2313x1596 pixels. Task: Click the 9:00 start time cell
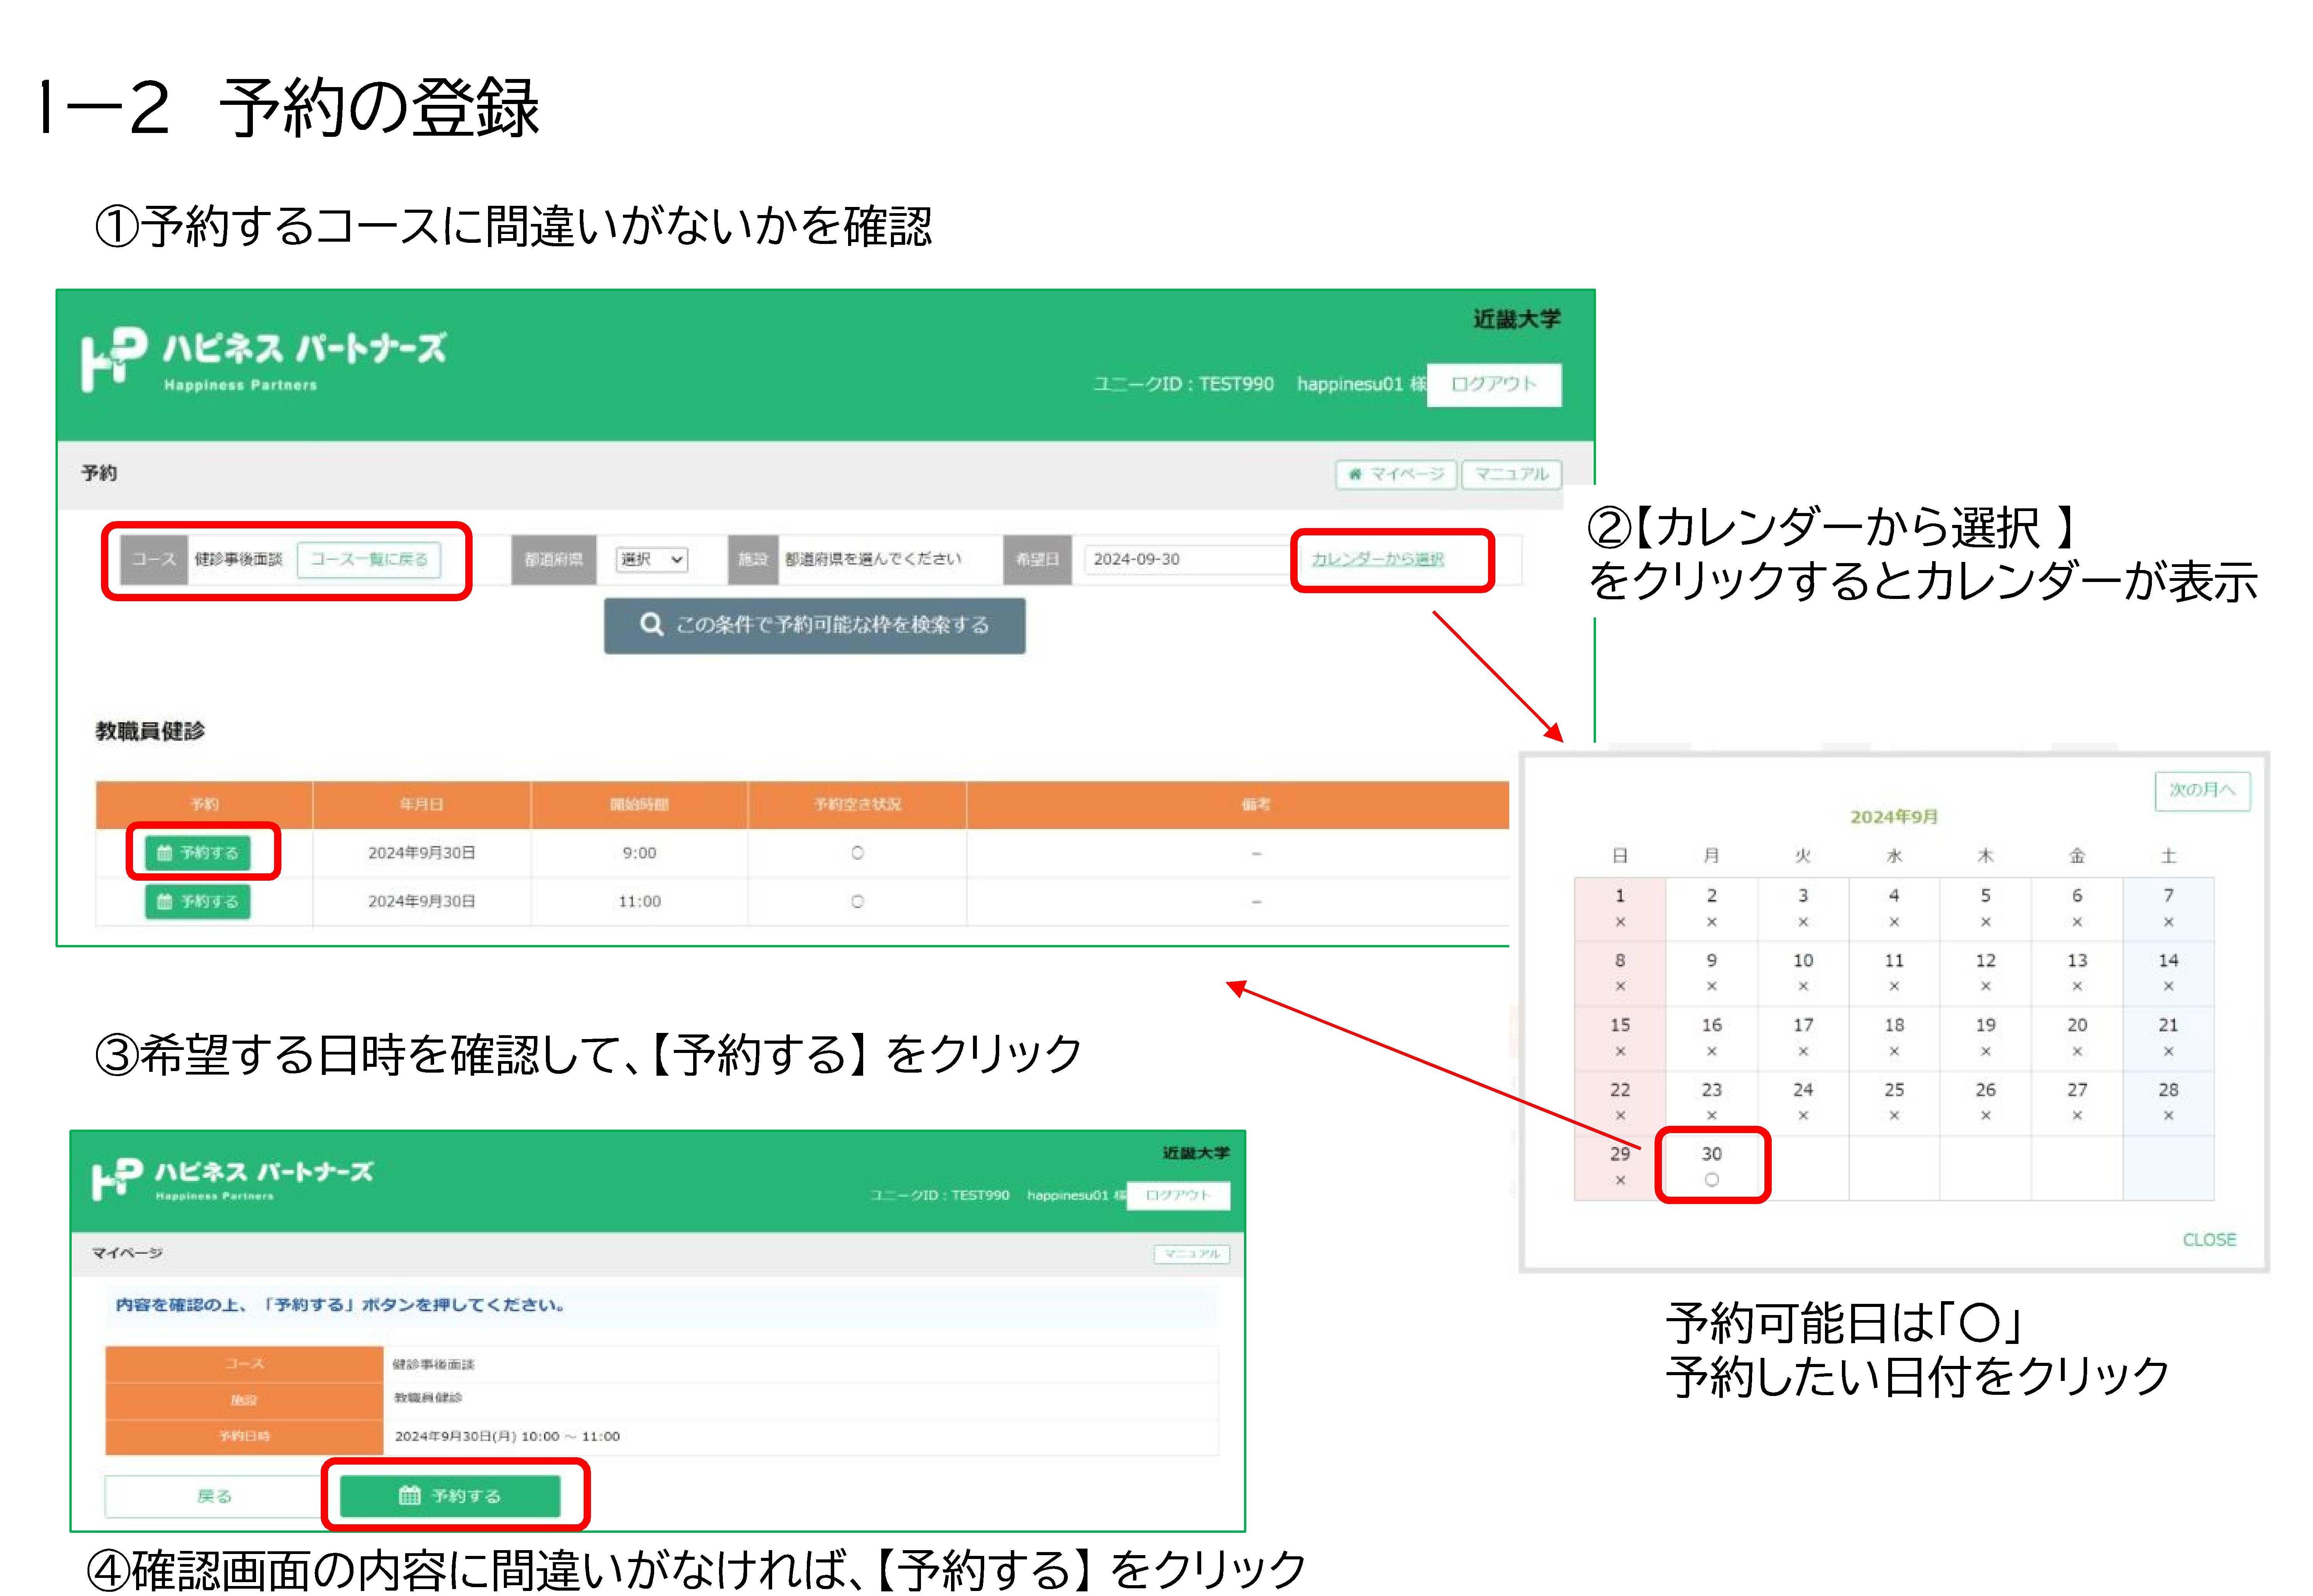pos(639,853)
